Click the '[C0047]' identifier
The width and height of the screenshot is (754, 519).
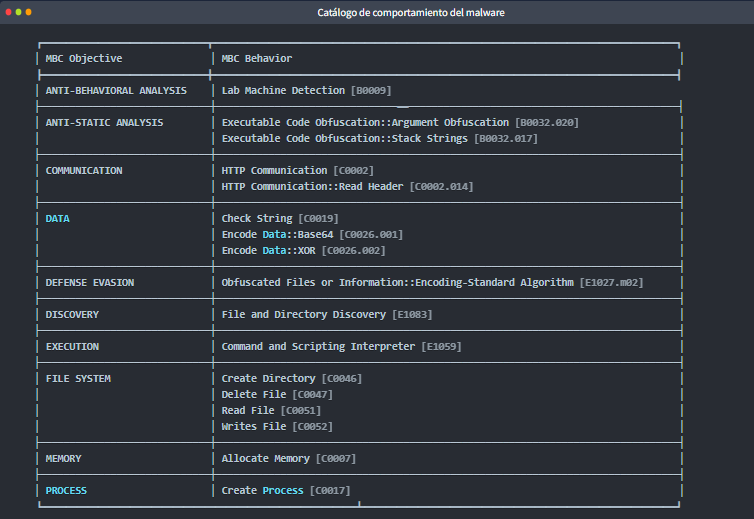coord(313,395)
